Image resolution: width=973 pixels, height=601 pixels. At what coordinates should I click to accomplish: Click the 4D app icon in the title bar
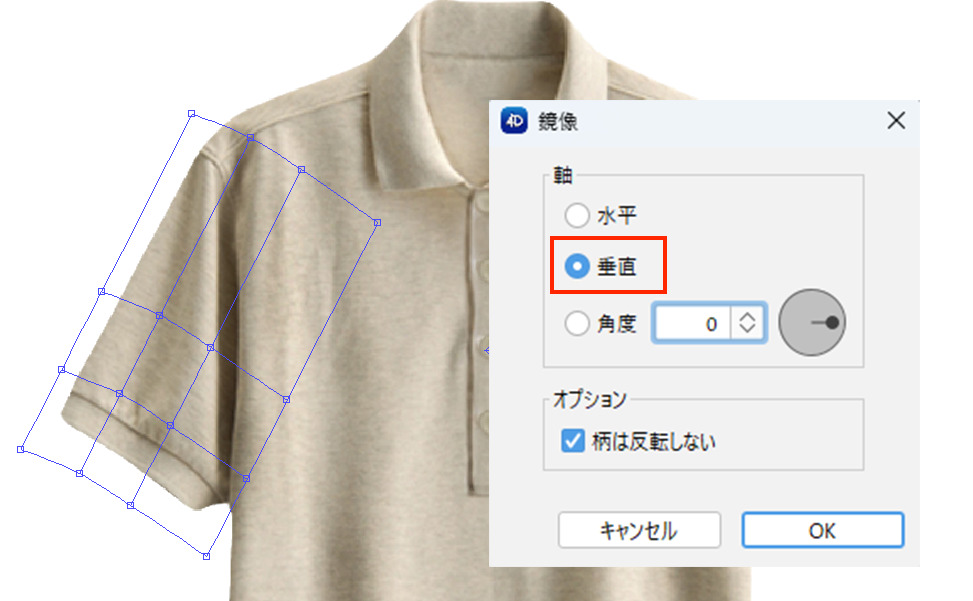(x=514, y=120)
